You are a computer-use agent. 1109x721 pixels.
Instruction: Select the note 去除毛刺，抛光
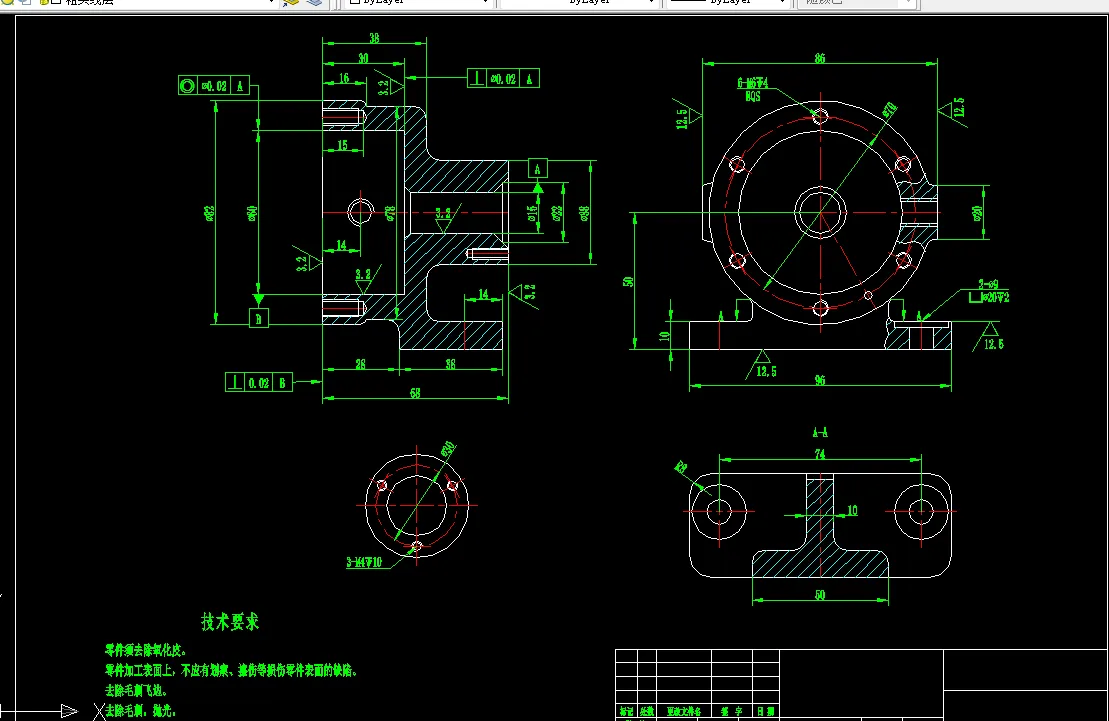point(140,710)
